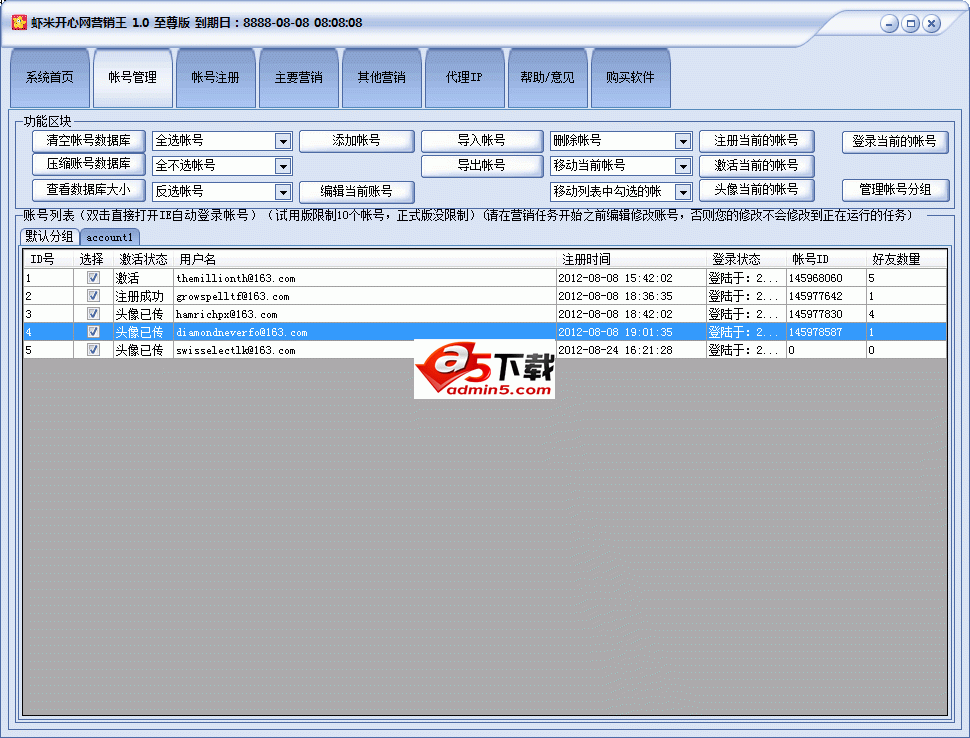Click the 压缩账号数据库 button
Screen dimensions: 970x738
click(x=88, y=165)
